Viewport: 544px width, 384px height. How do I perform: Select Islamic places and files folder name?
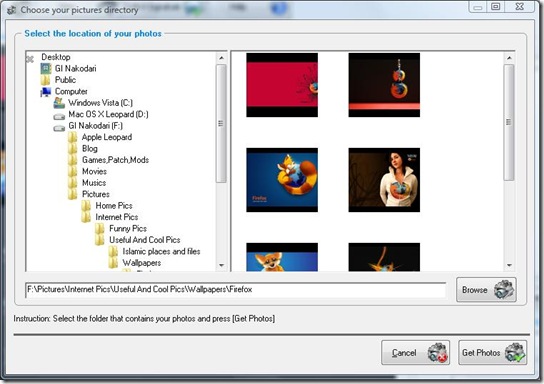point(161,251)
